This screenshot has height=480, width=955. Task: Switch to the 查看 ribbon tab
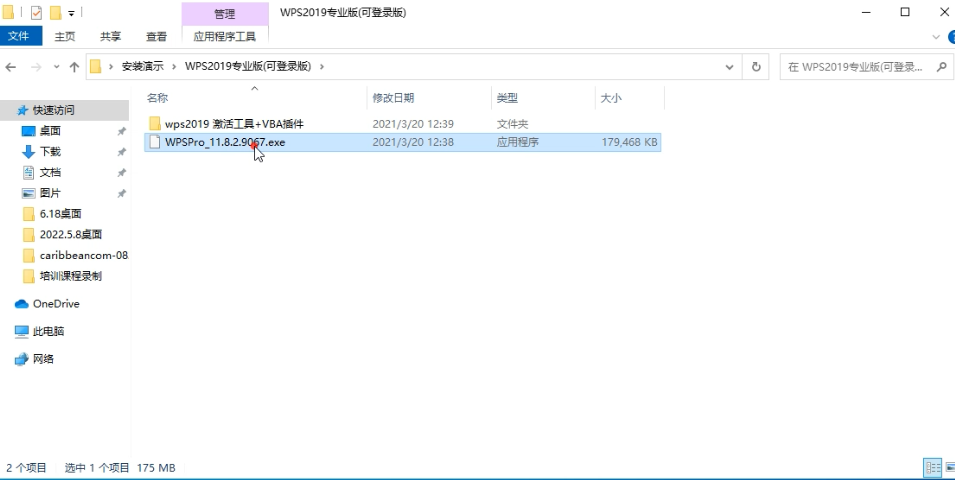[x=156, y=37]
